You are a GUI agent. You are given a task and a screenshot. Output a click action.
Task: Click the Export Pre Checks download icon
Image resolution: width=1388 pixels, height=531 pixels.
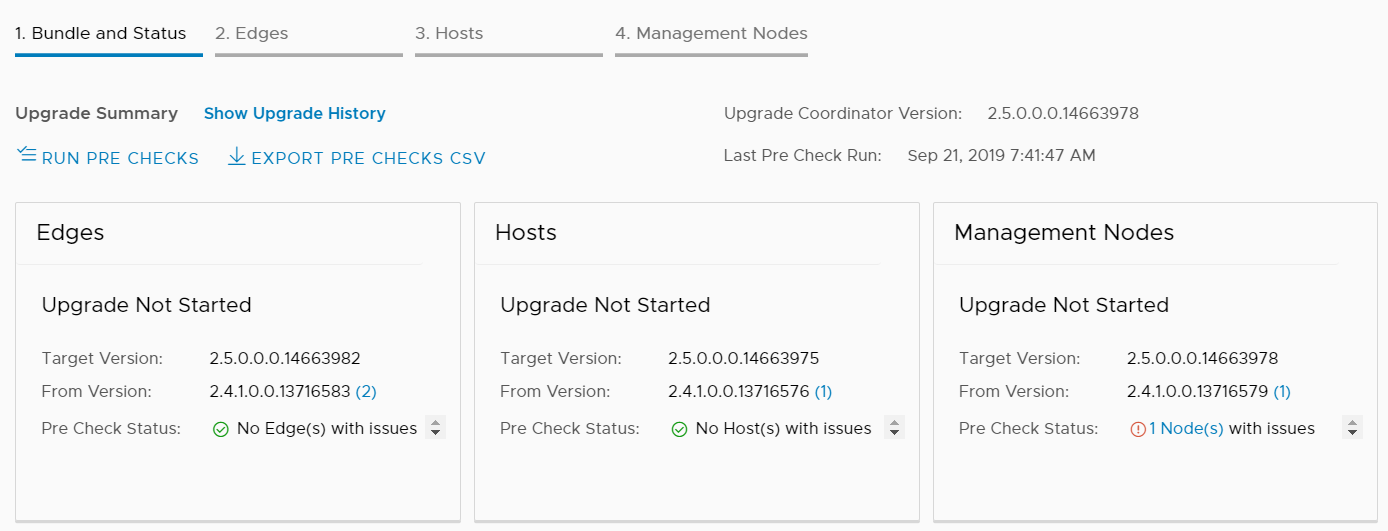coord(237,156)
